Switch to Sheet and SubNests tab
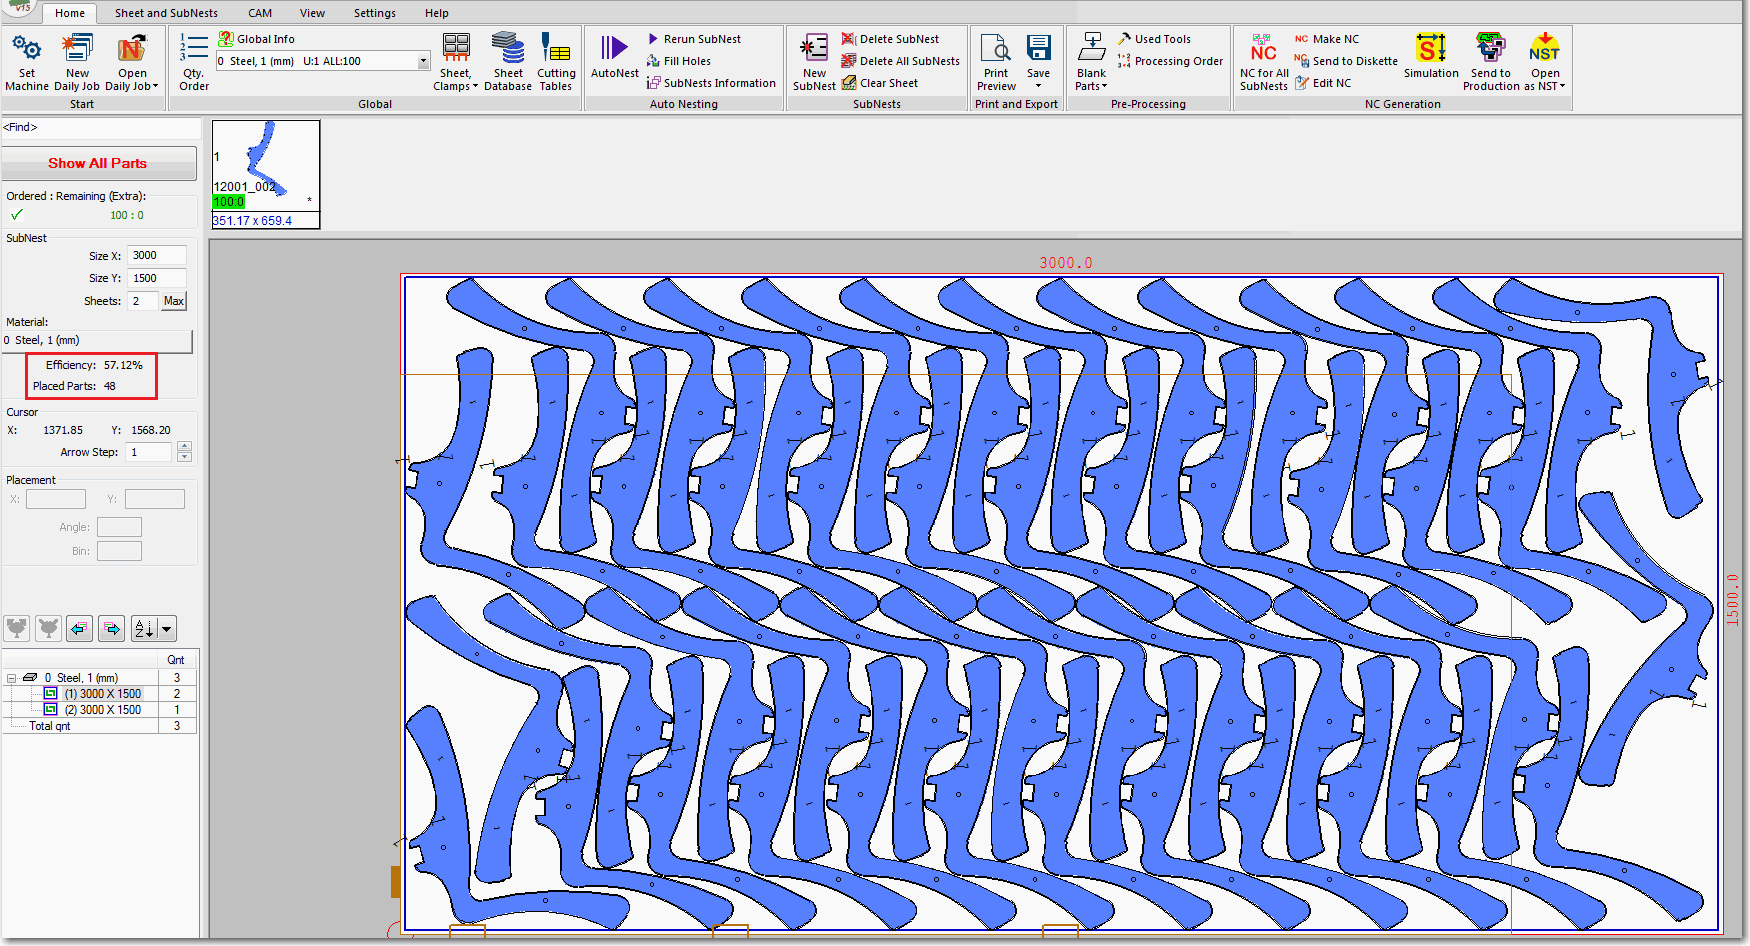Image resolution: width=1750 pixels, height=946 pixels. point(166,13)
